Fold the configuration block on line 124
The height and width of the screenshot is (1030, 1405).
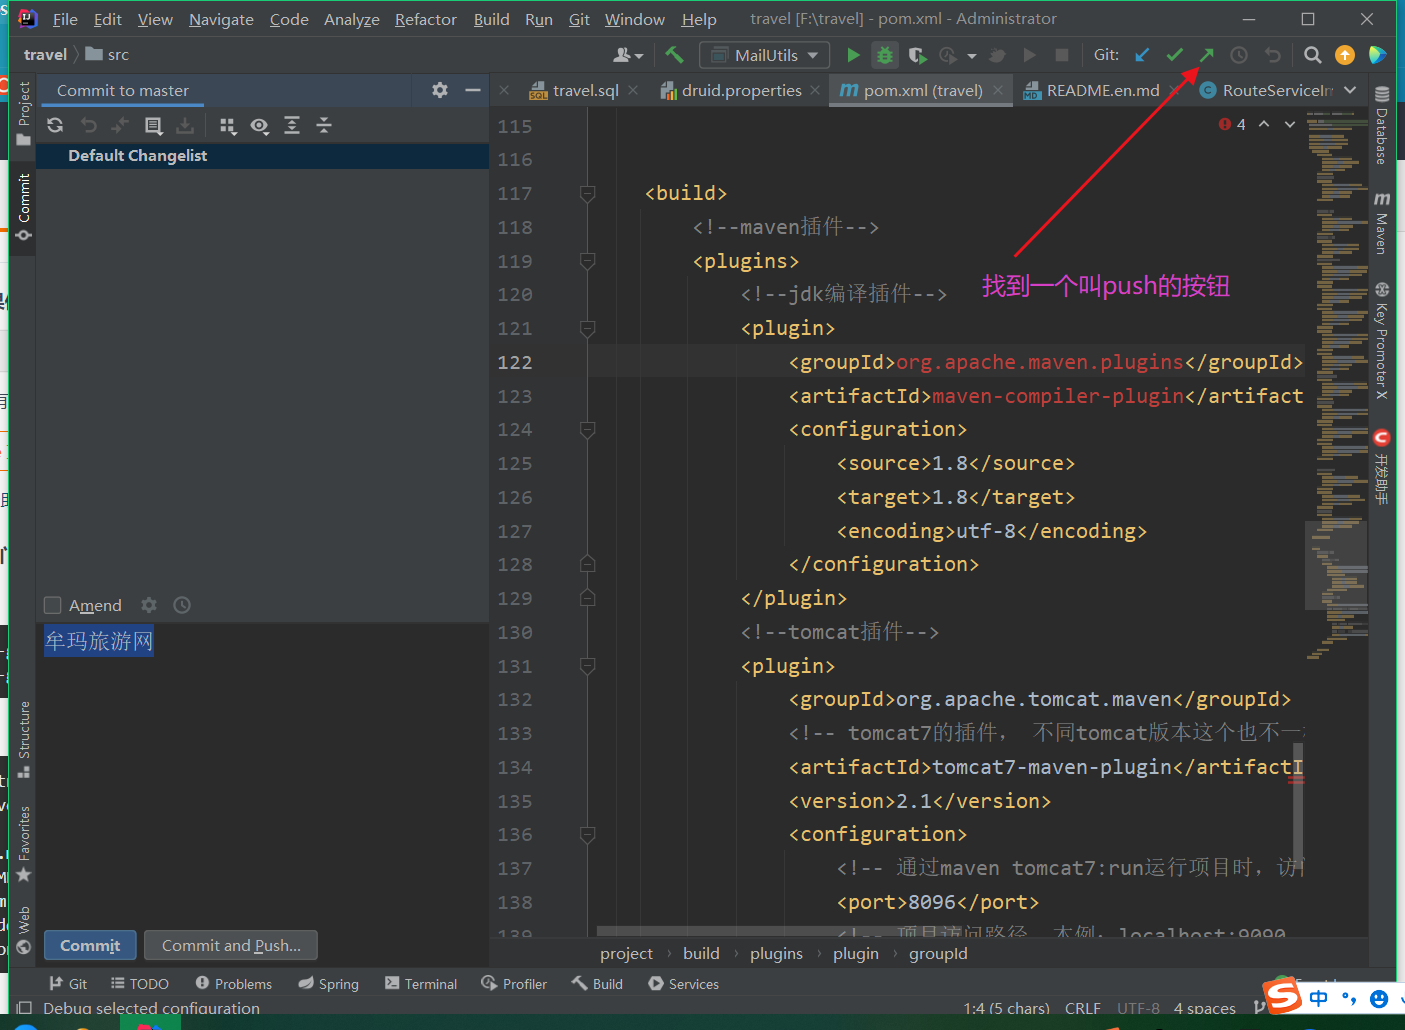(588, 429)
